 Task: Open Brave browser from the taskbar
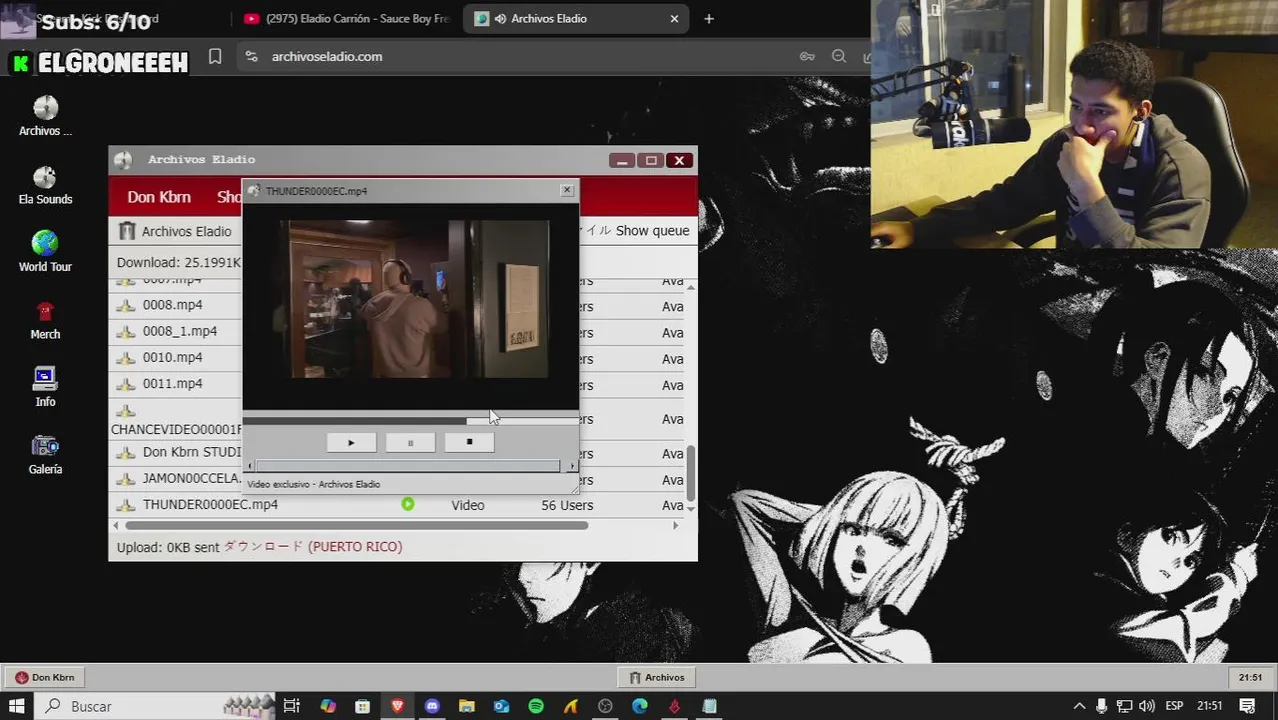[x=397, y=706]
